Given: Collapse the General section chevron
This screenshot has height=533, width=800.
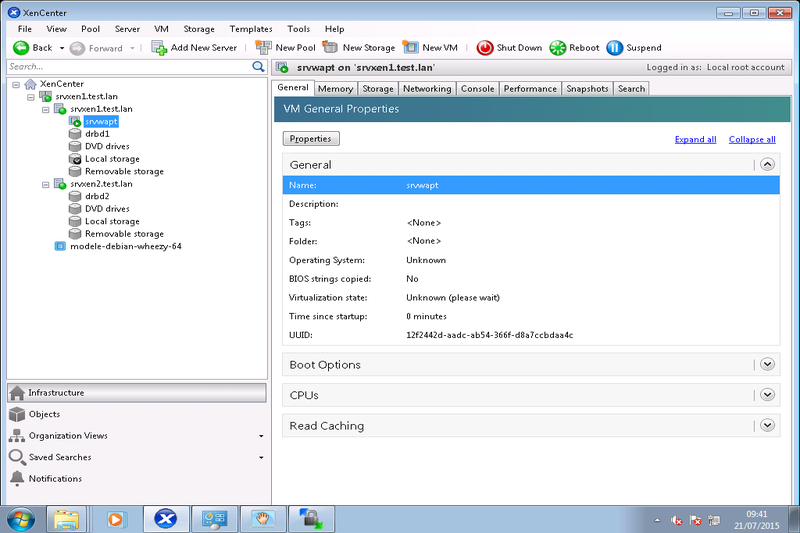Looking at the screenshot, I should (x=767, y=165).
